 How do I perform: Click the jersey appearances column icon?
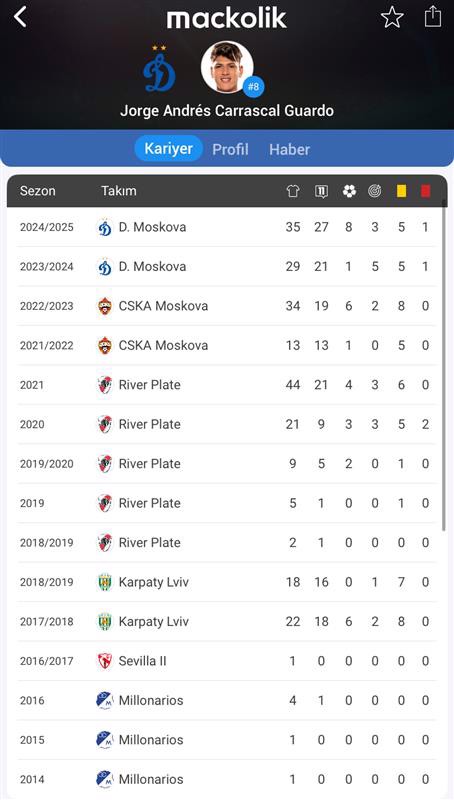[293, 191]
